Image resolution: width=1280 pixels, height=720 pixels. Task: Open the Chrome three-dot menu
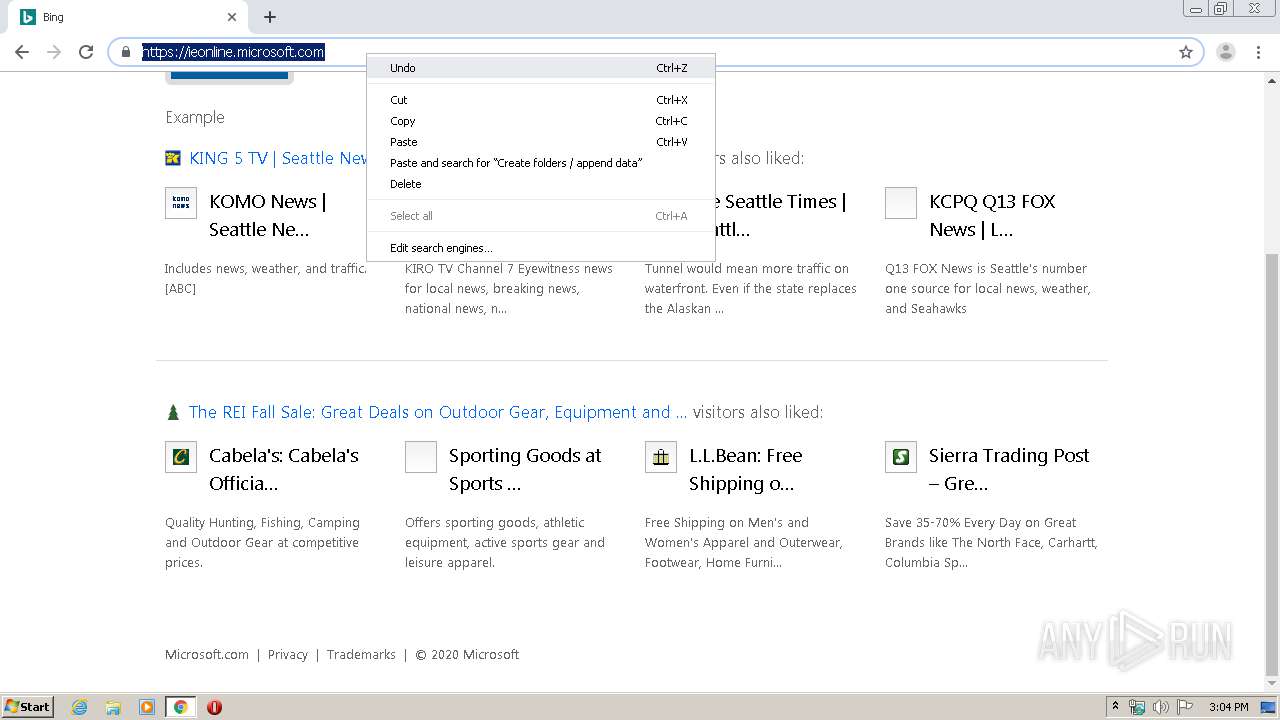pyautogui.click(x=1258, y=52)
